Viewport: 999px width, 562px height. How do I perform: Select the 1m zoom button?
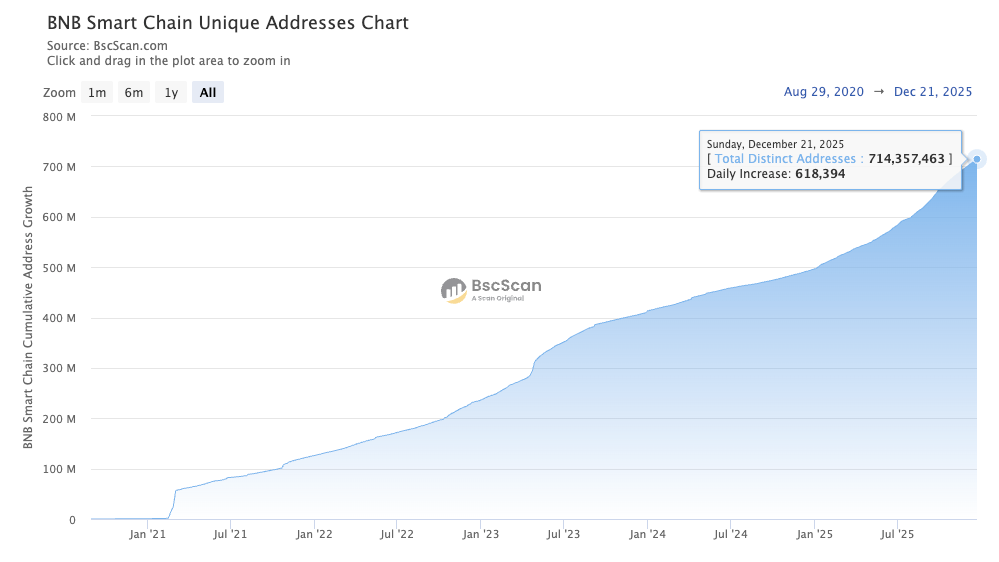(x=97, y=92)
